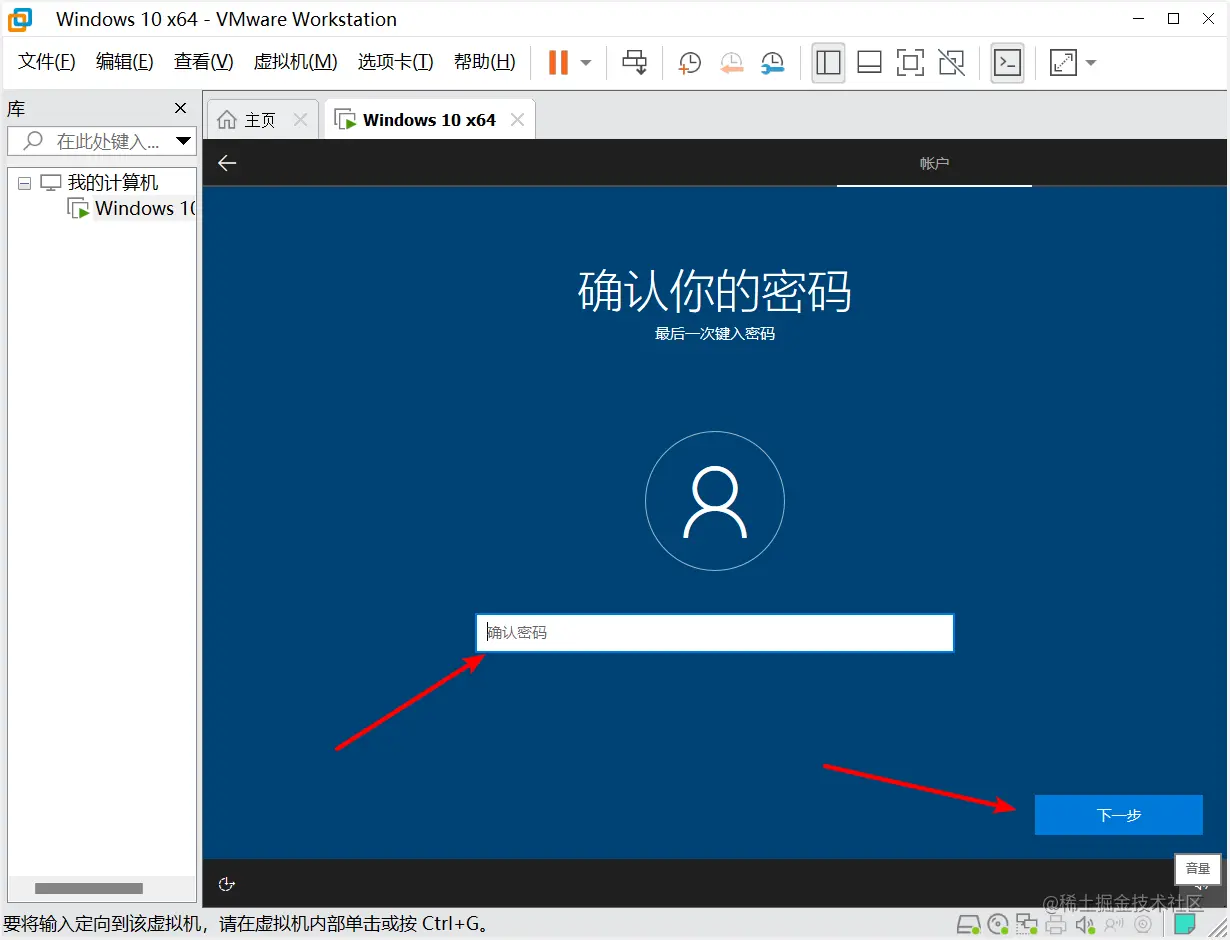Click the network adapter status icon

coord(1027,925)
